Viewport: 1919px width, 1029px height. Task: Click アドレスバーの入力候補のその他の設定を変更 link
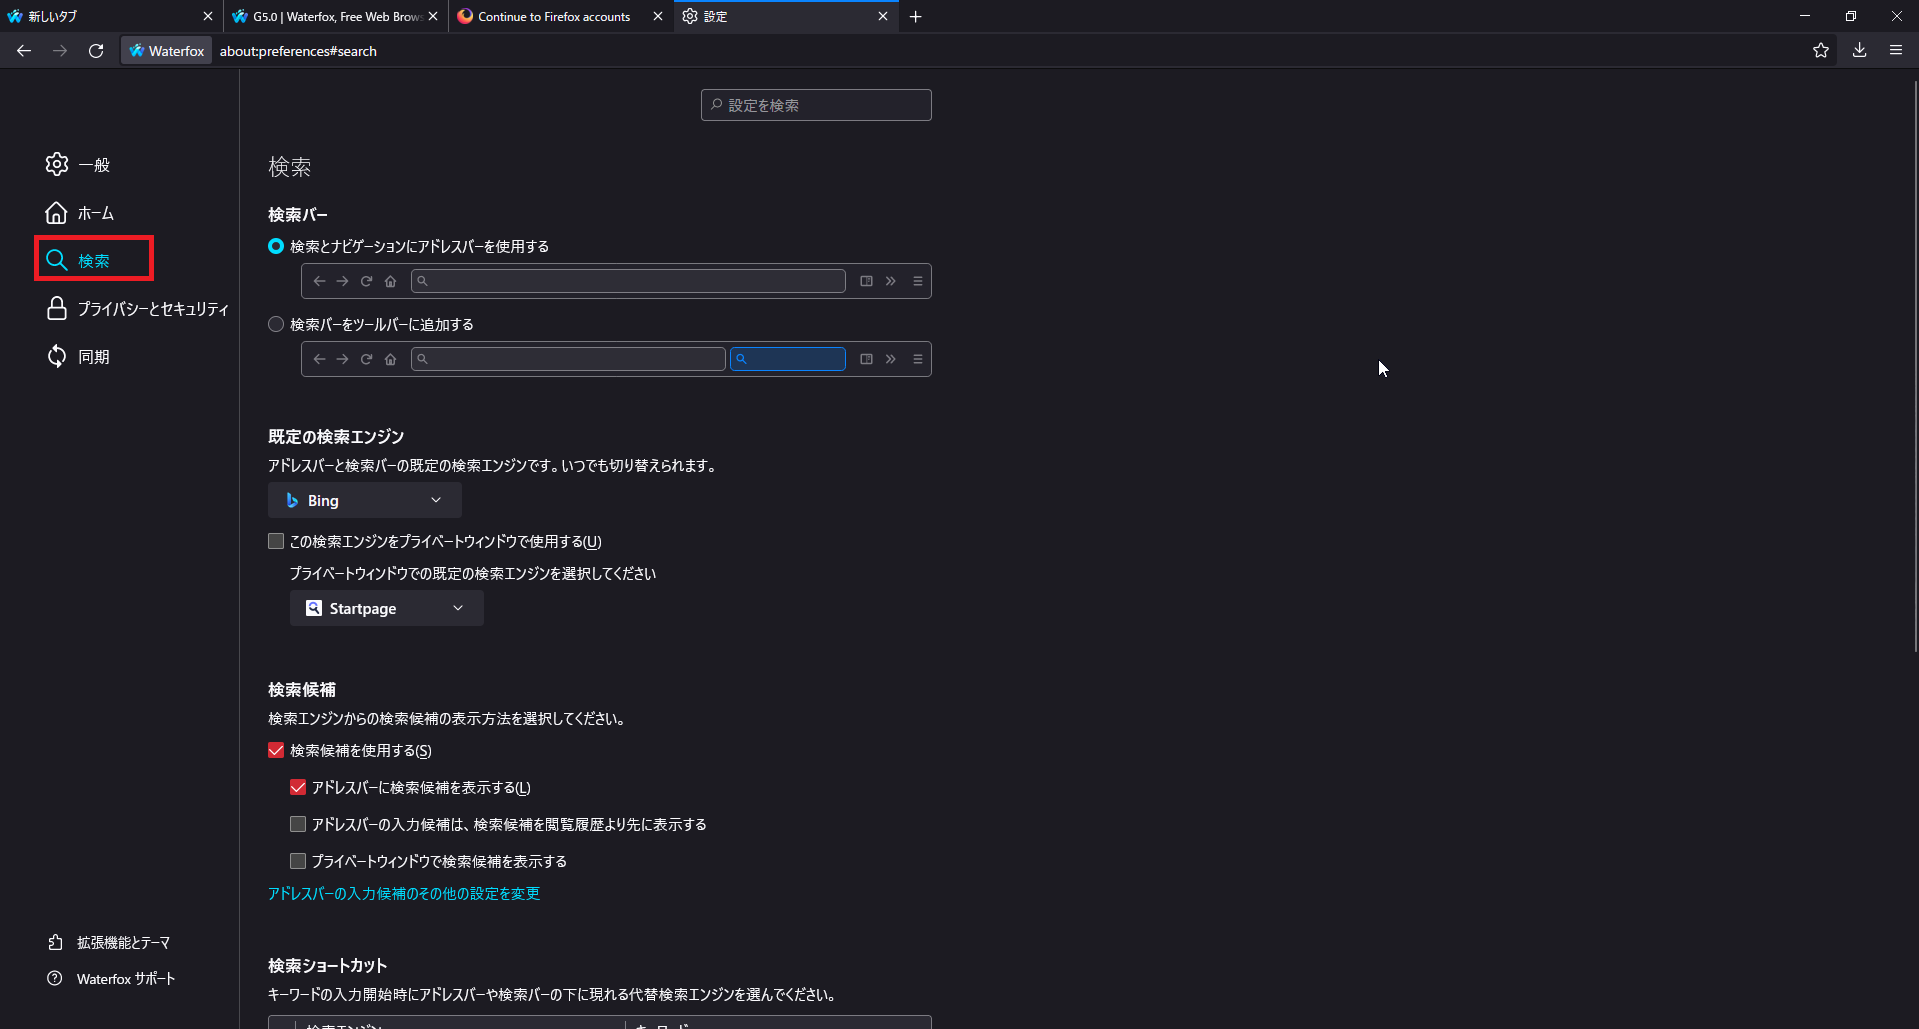click(404, 893)
